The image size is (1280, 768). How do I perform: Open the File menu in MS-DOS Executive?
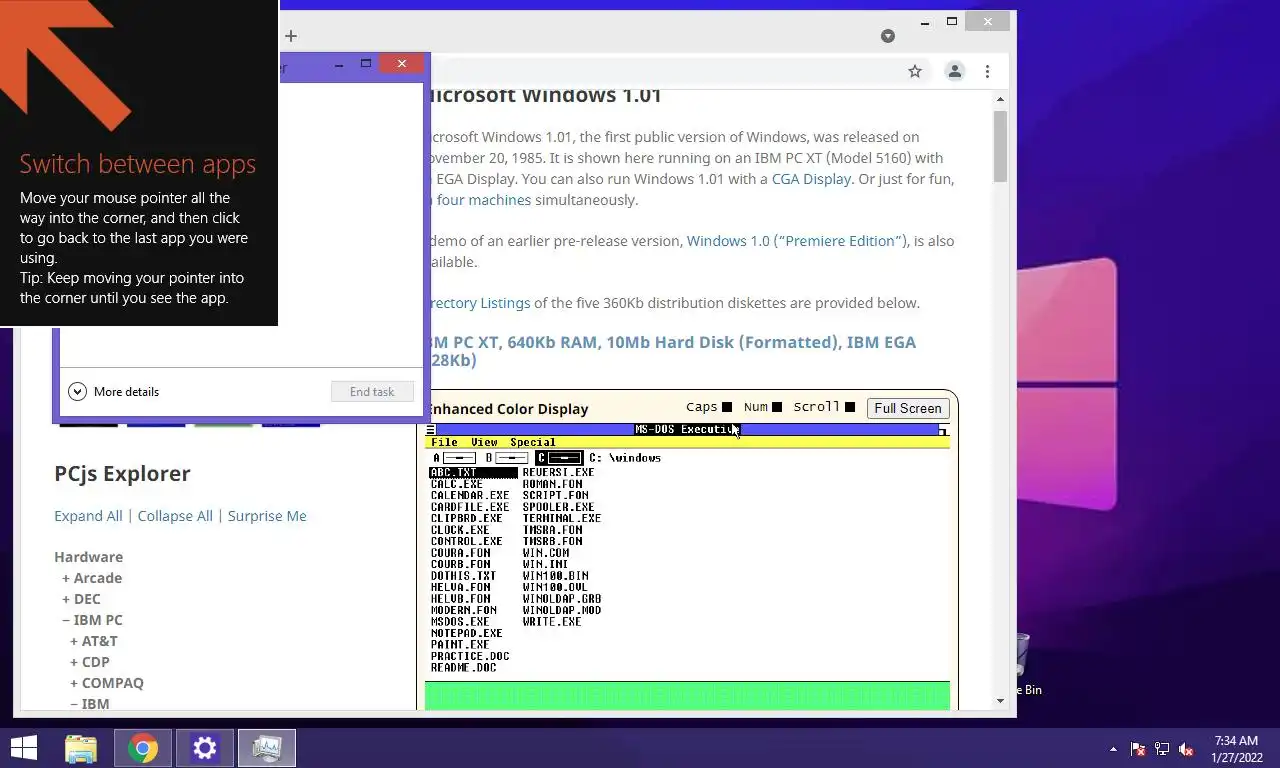[444, 442]
